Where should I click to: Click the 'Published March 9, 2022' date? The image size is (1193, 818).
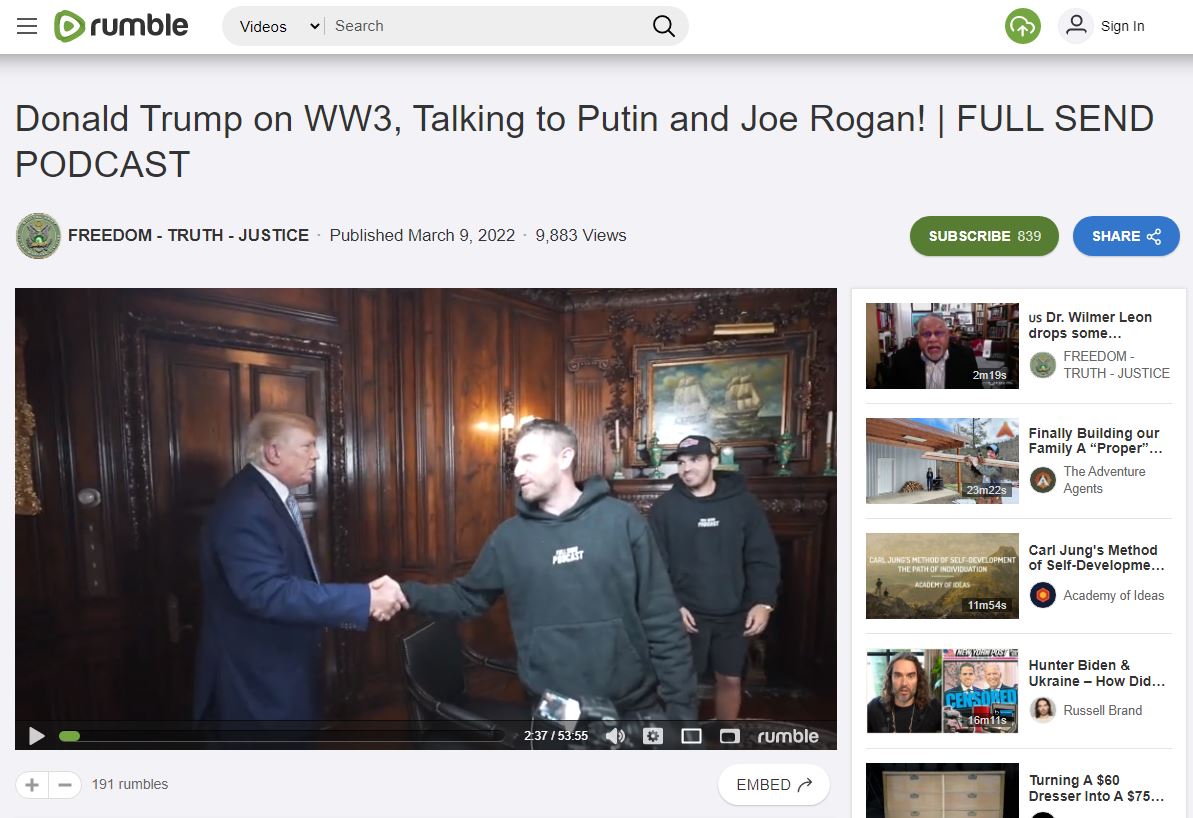click(422, 235)
